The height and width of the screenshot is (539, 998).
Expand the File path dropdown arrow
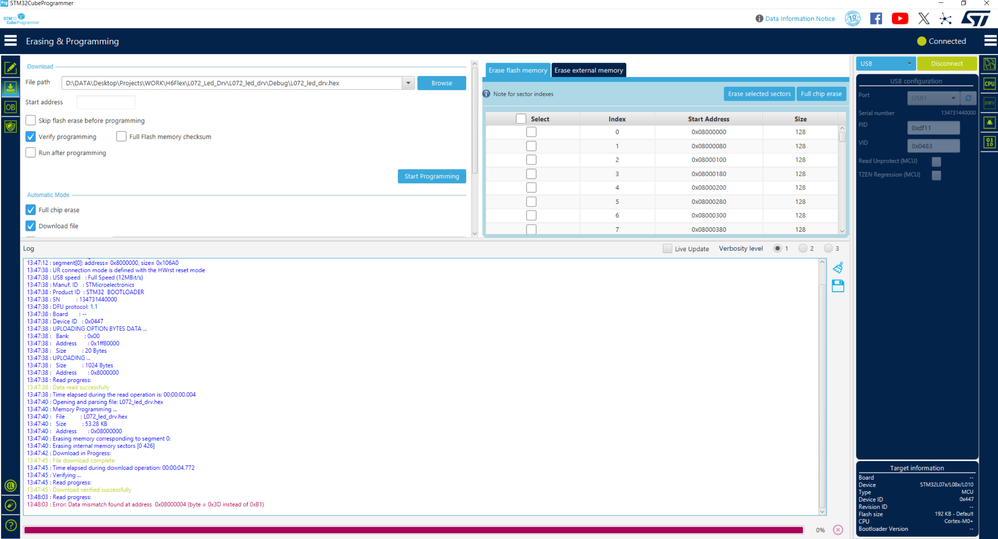tap(408, 83)
